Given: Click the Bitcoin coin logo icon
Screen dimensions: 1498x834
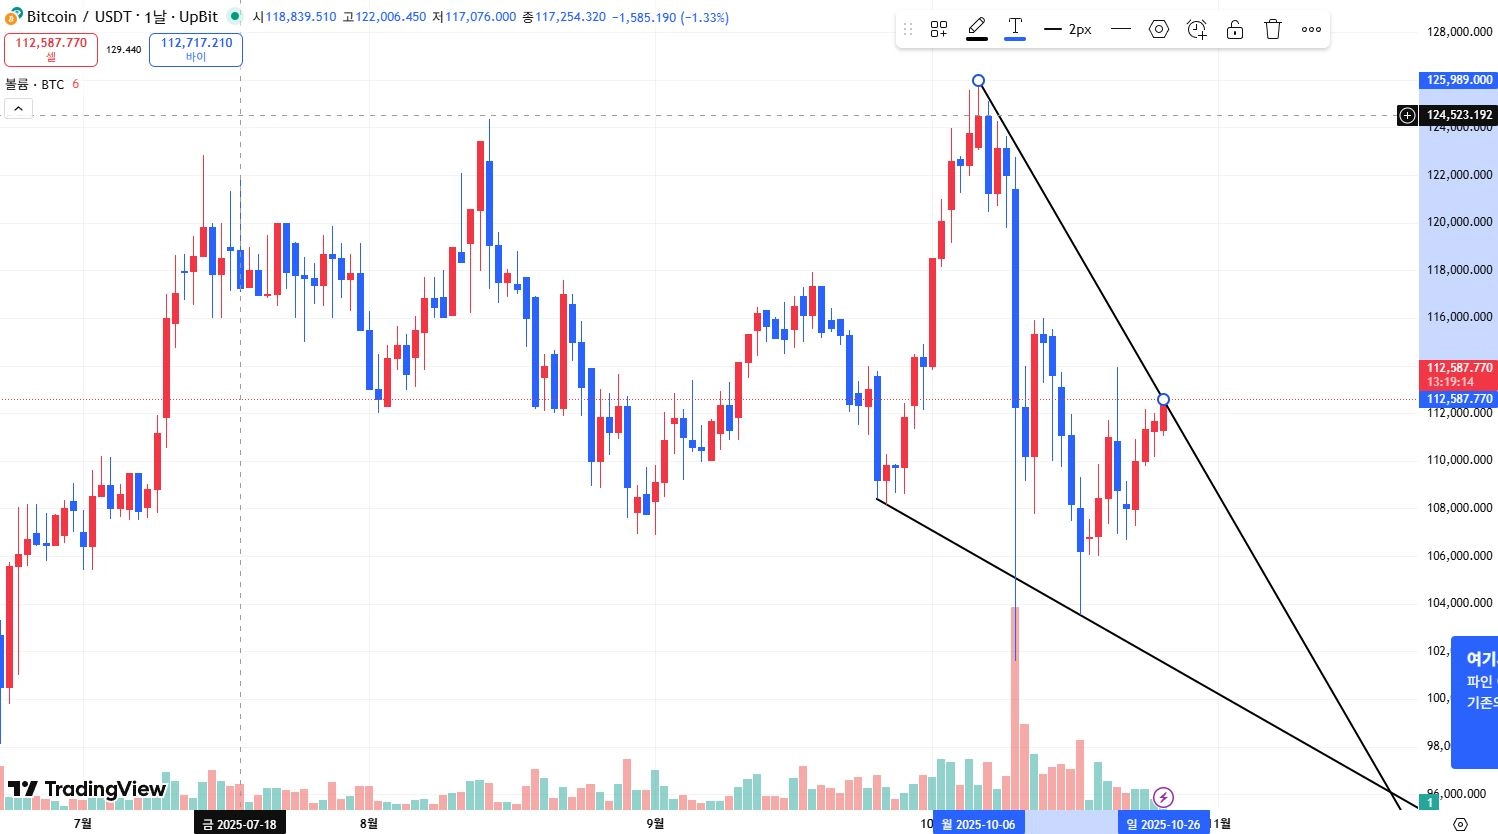Looking at the screenshot, I should click(x=14, y=17).
